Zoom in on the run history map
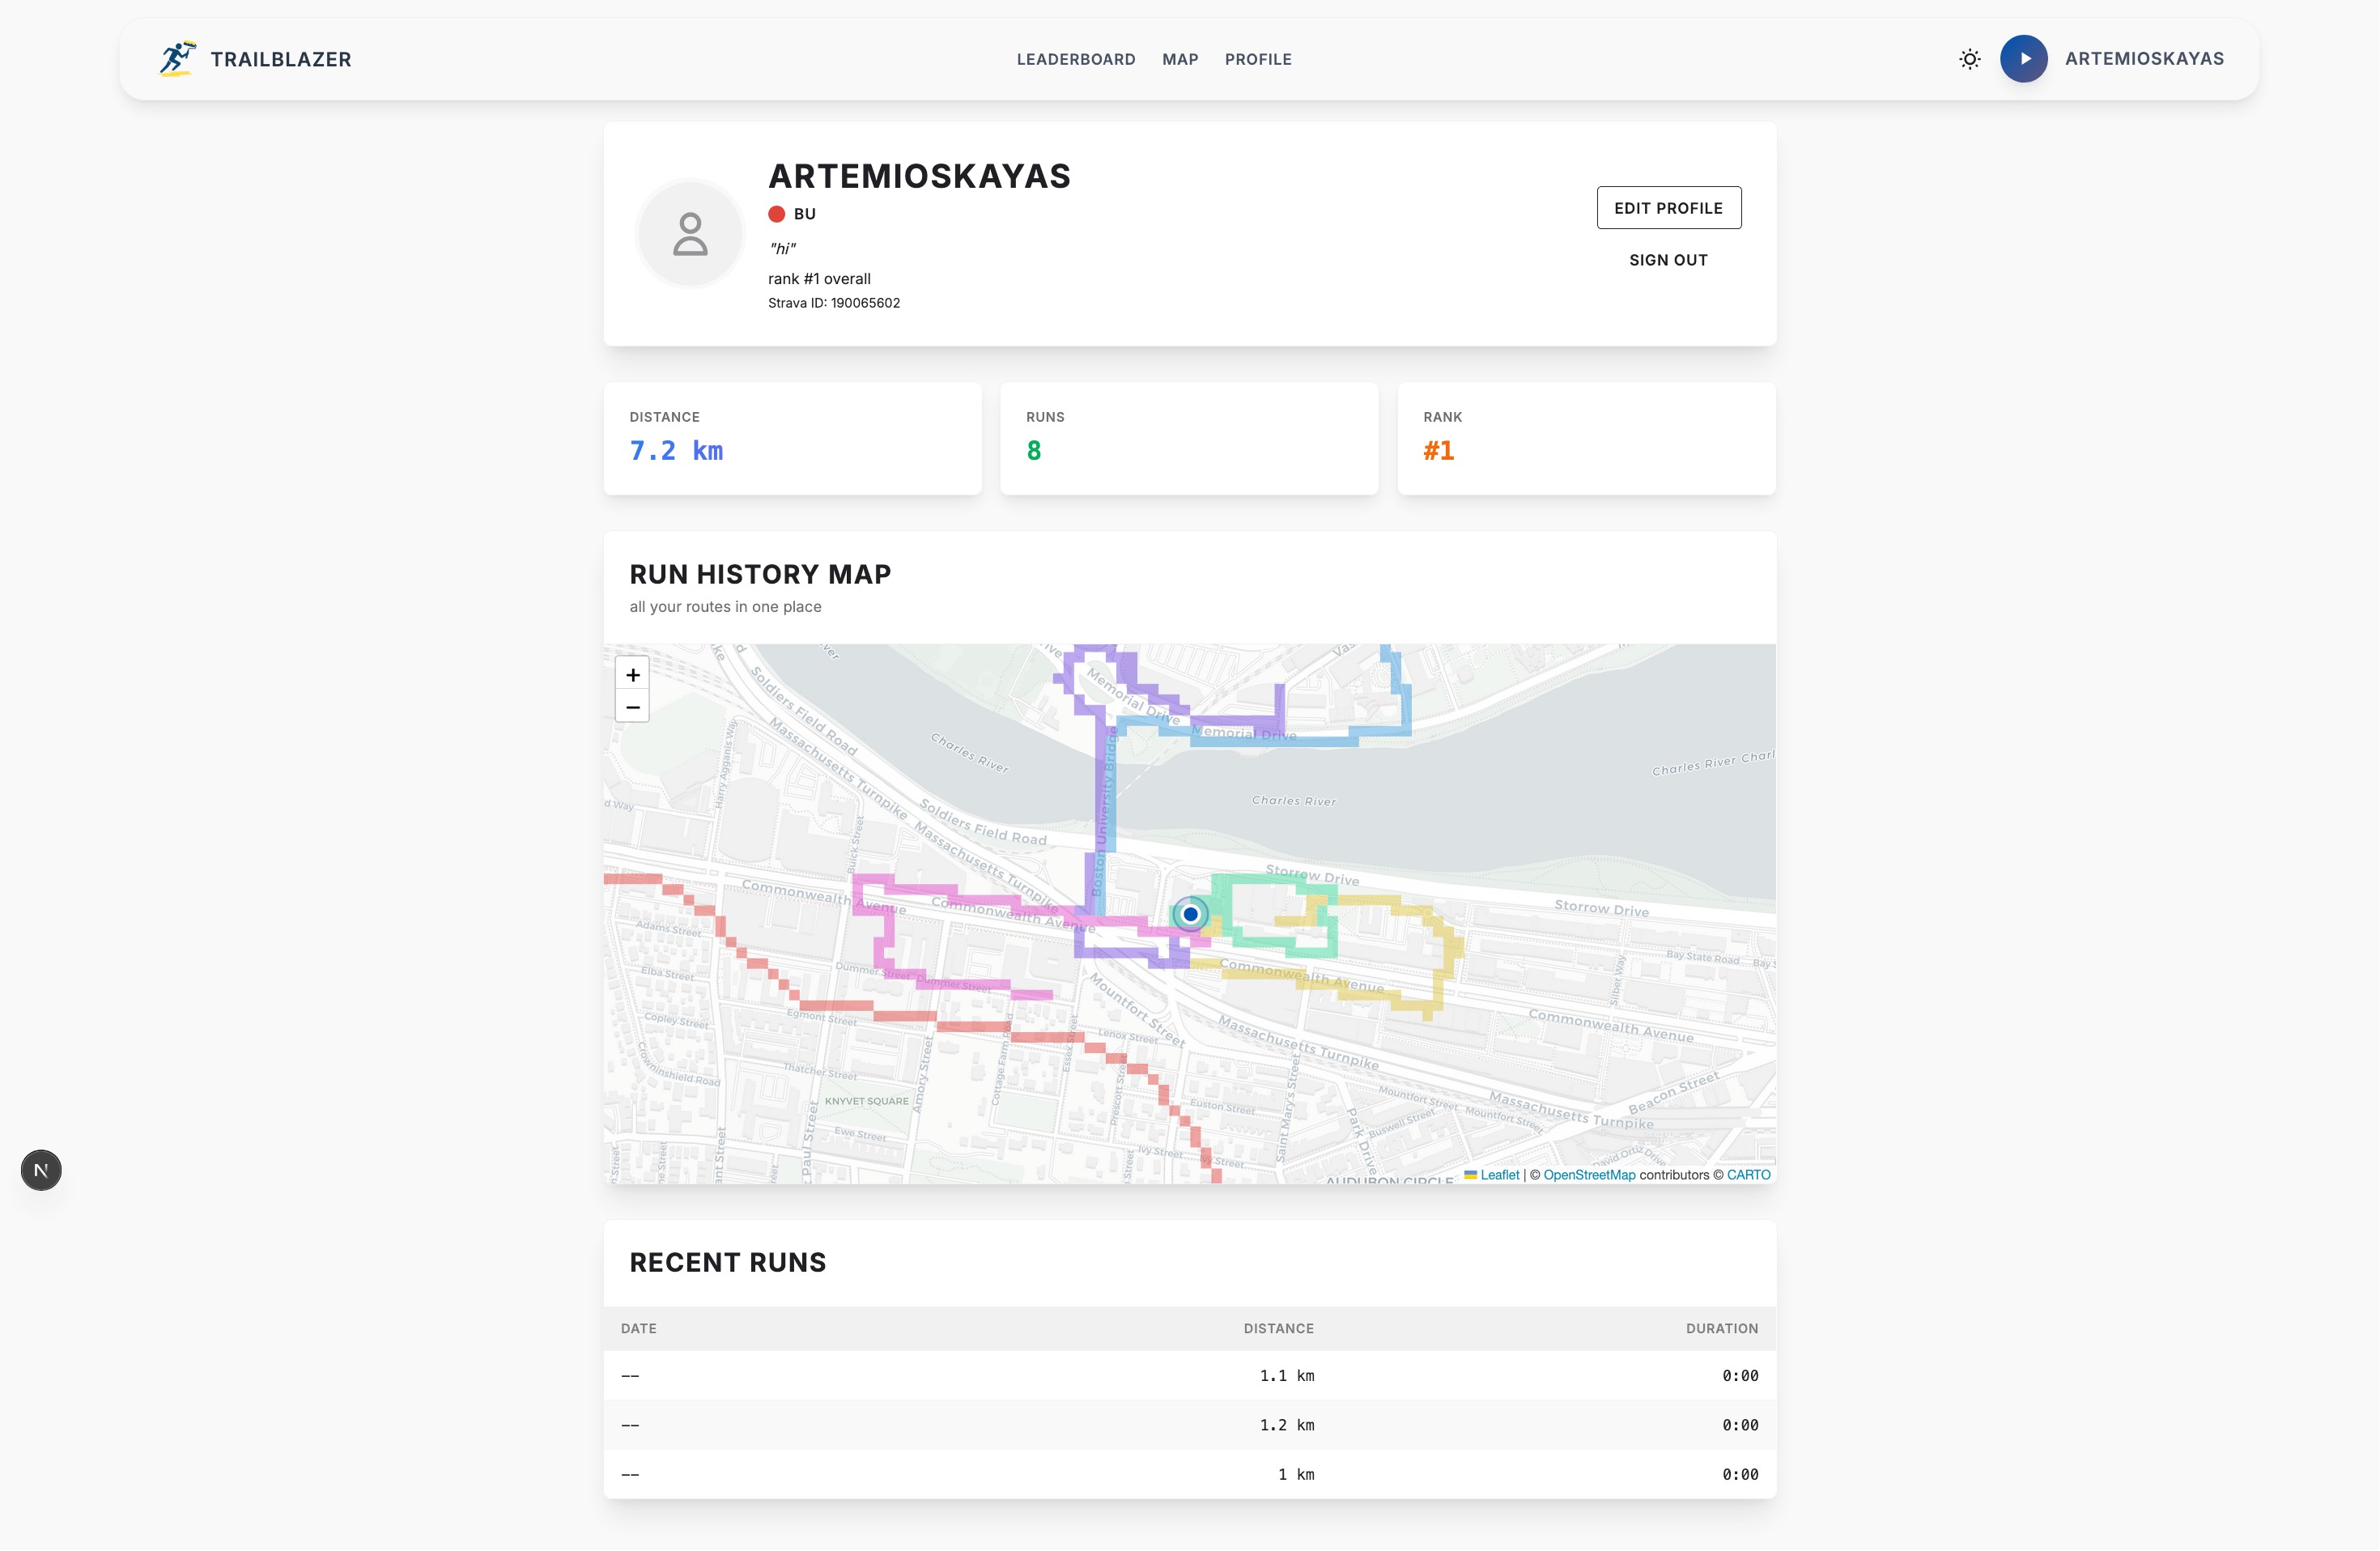Image resolution: width=2380 pixels, height=1551 pixels. click(632, 675)
